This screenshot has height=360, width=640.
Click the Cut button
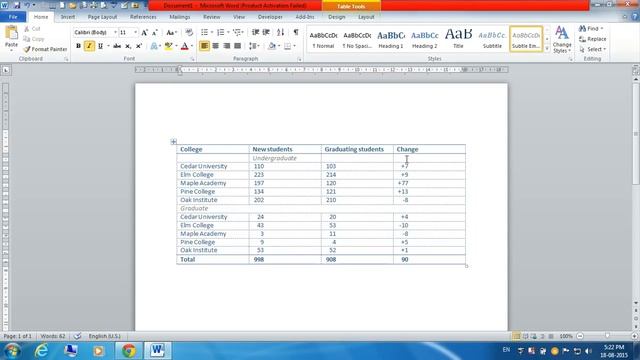click(x=32, y=29)
